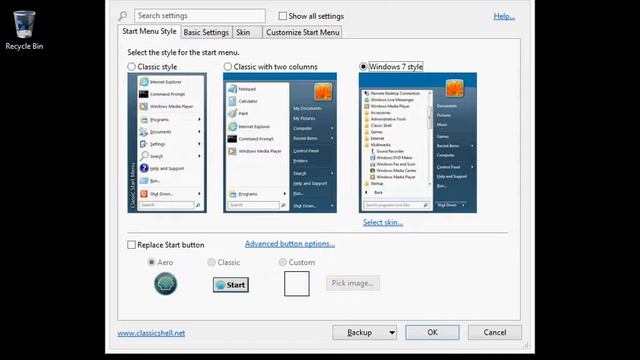Choose the Classic button radio option
The width and height of the screenshot is (640, 360).
click(x=211, y=262)
